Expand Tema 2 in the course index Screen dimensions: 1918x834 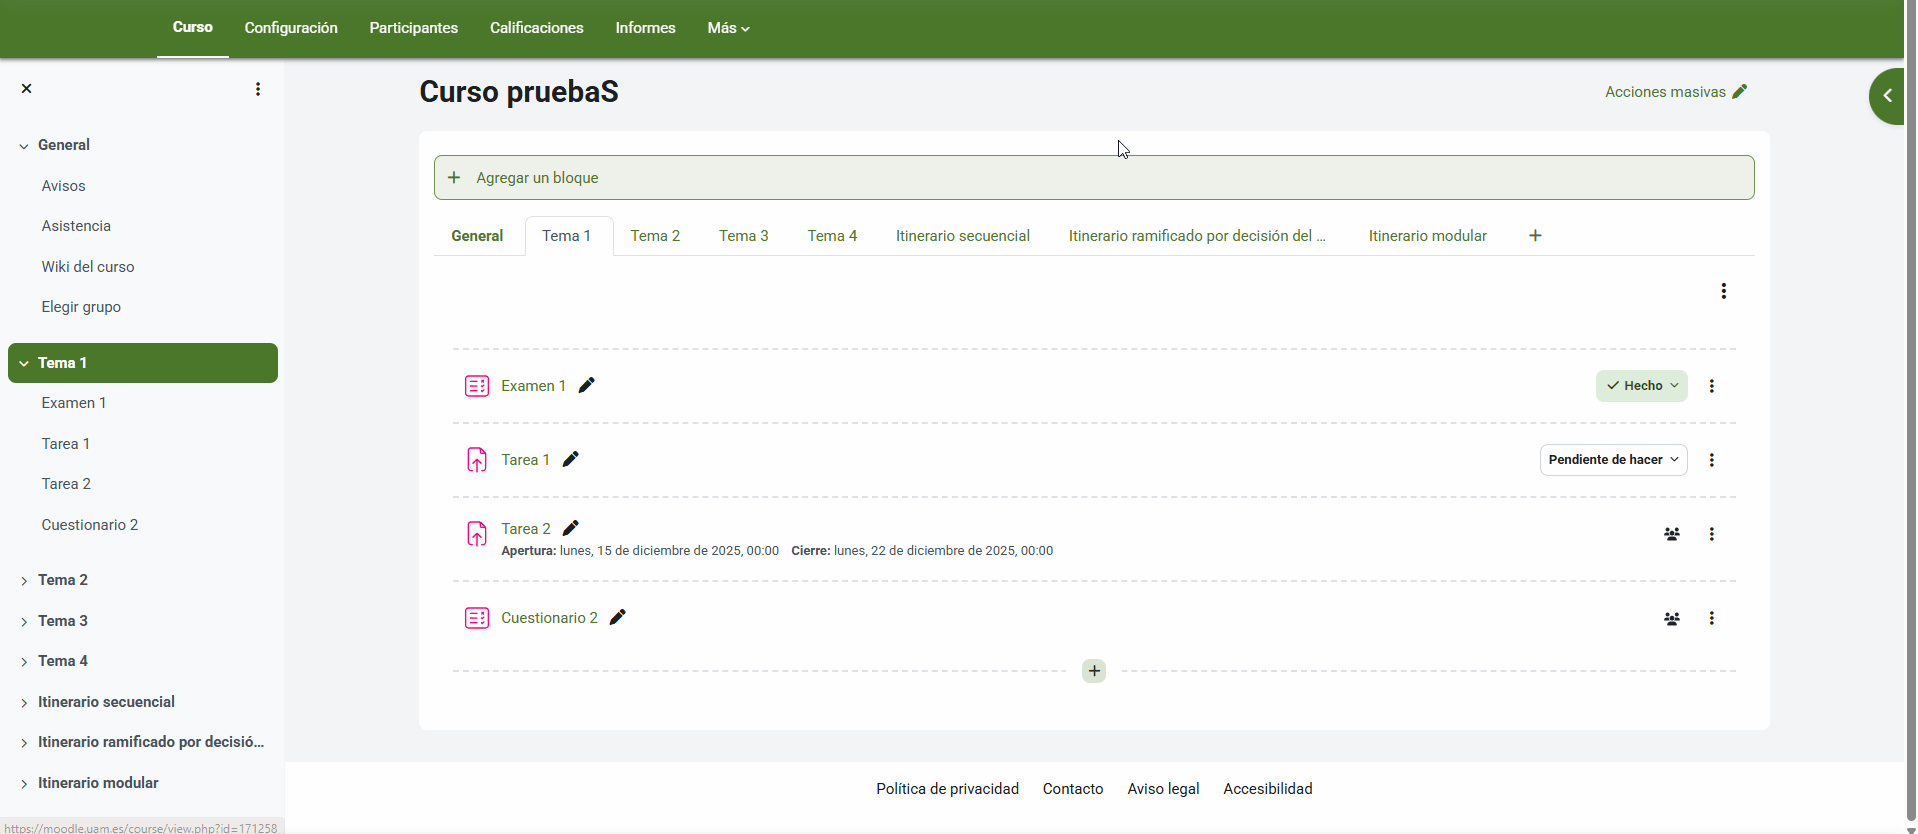(x=24, y=581)
